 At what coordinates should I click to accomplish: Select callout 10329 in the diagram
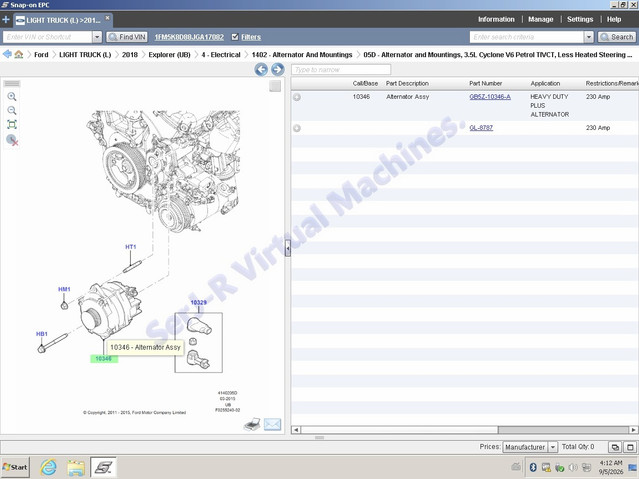tap(198, 302)
